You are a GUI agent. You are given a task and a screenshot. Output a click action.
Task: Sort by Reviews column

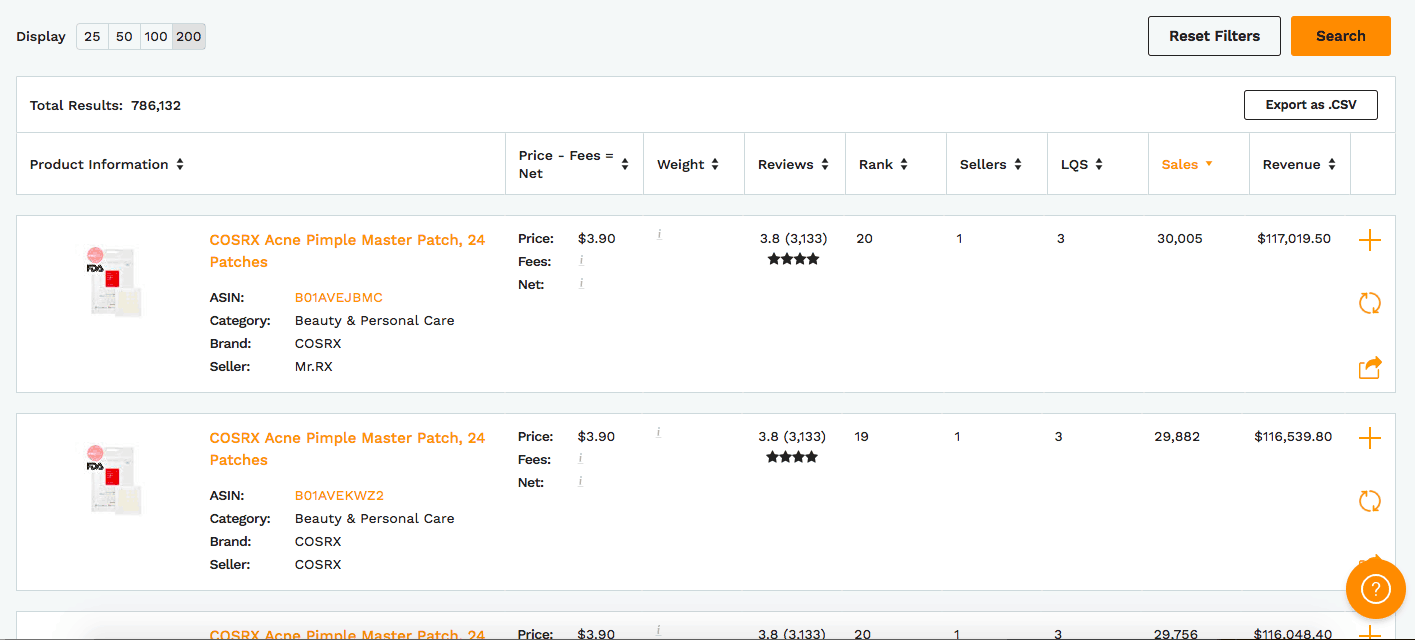793,164
